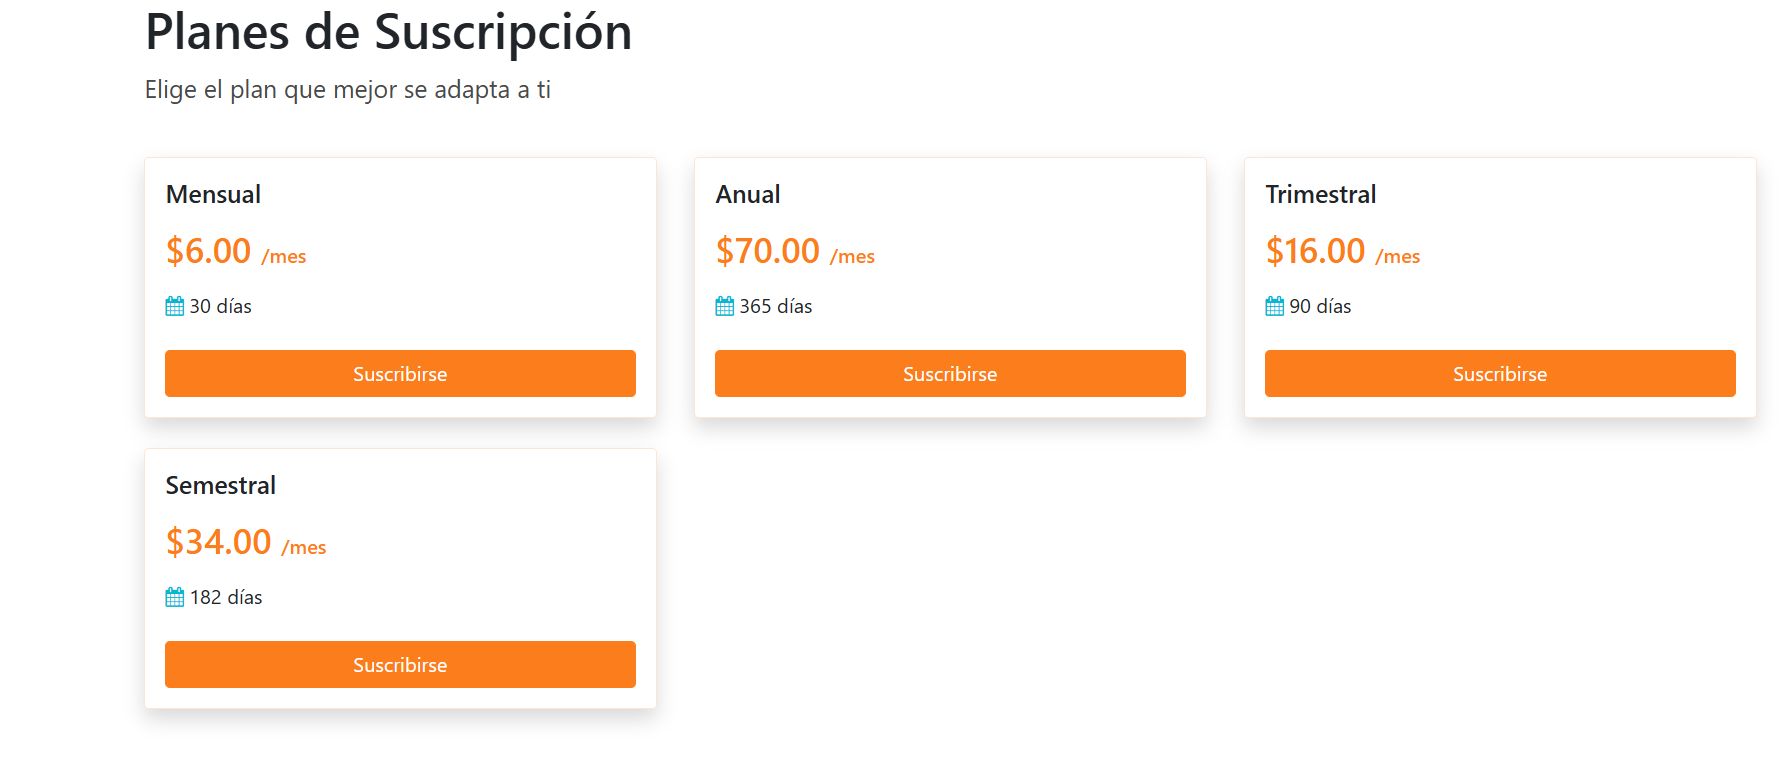
Task: Select the $16.00 price text
Action: (1316, 251)
